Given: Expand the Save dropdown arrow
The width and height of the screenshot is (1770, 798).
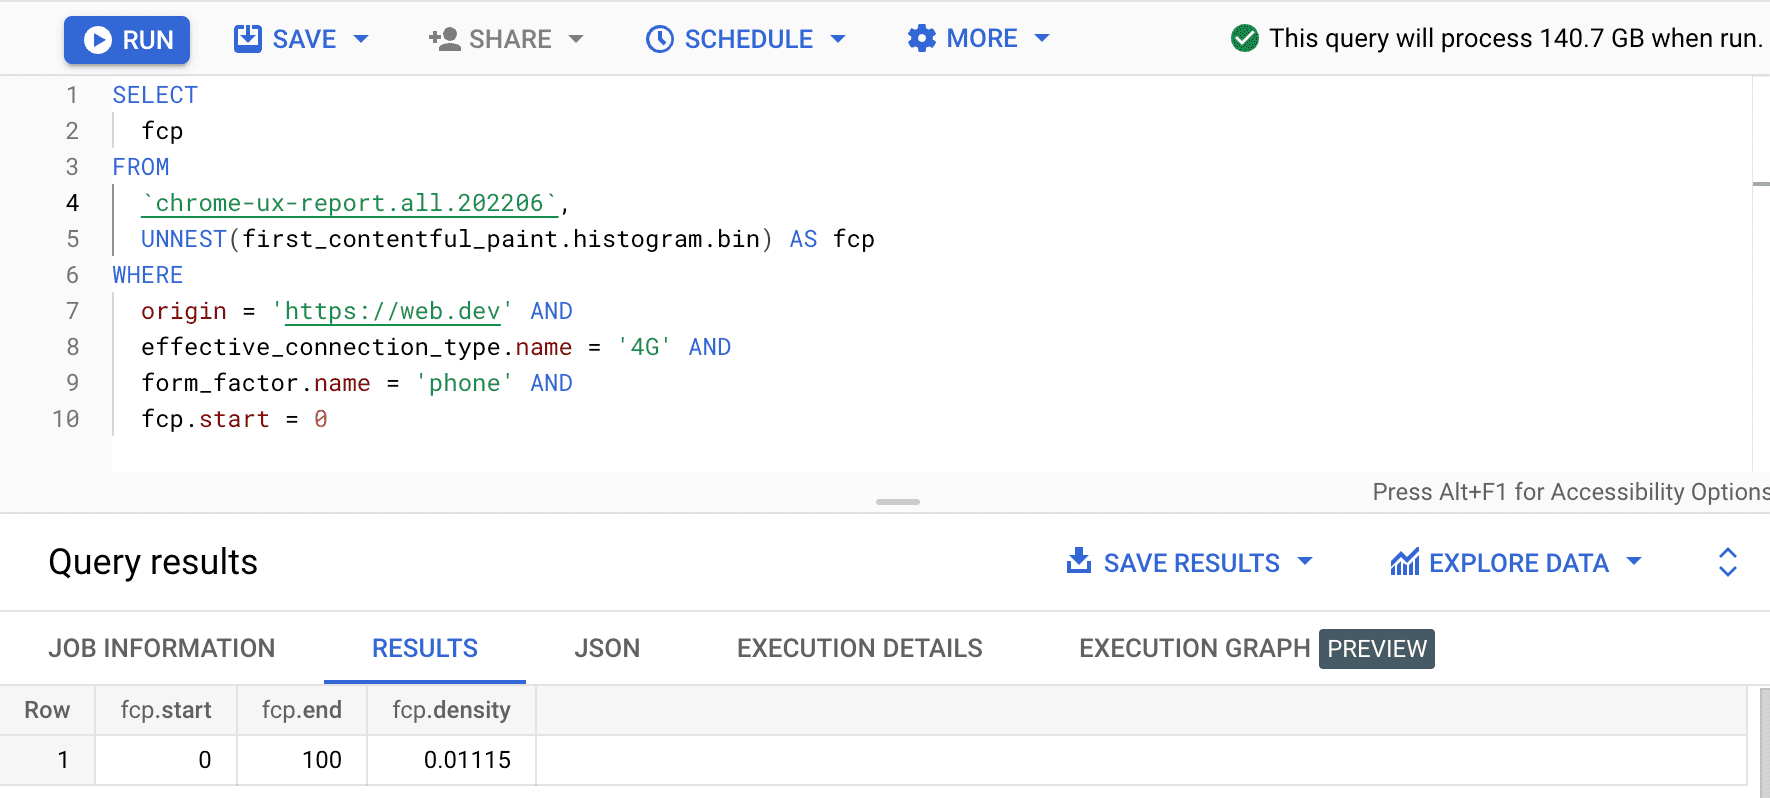Looking at the screenshot, I should (362, 39).
